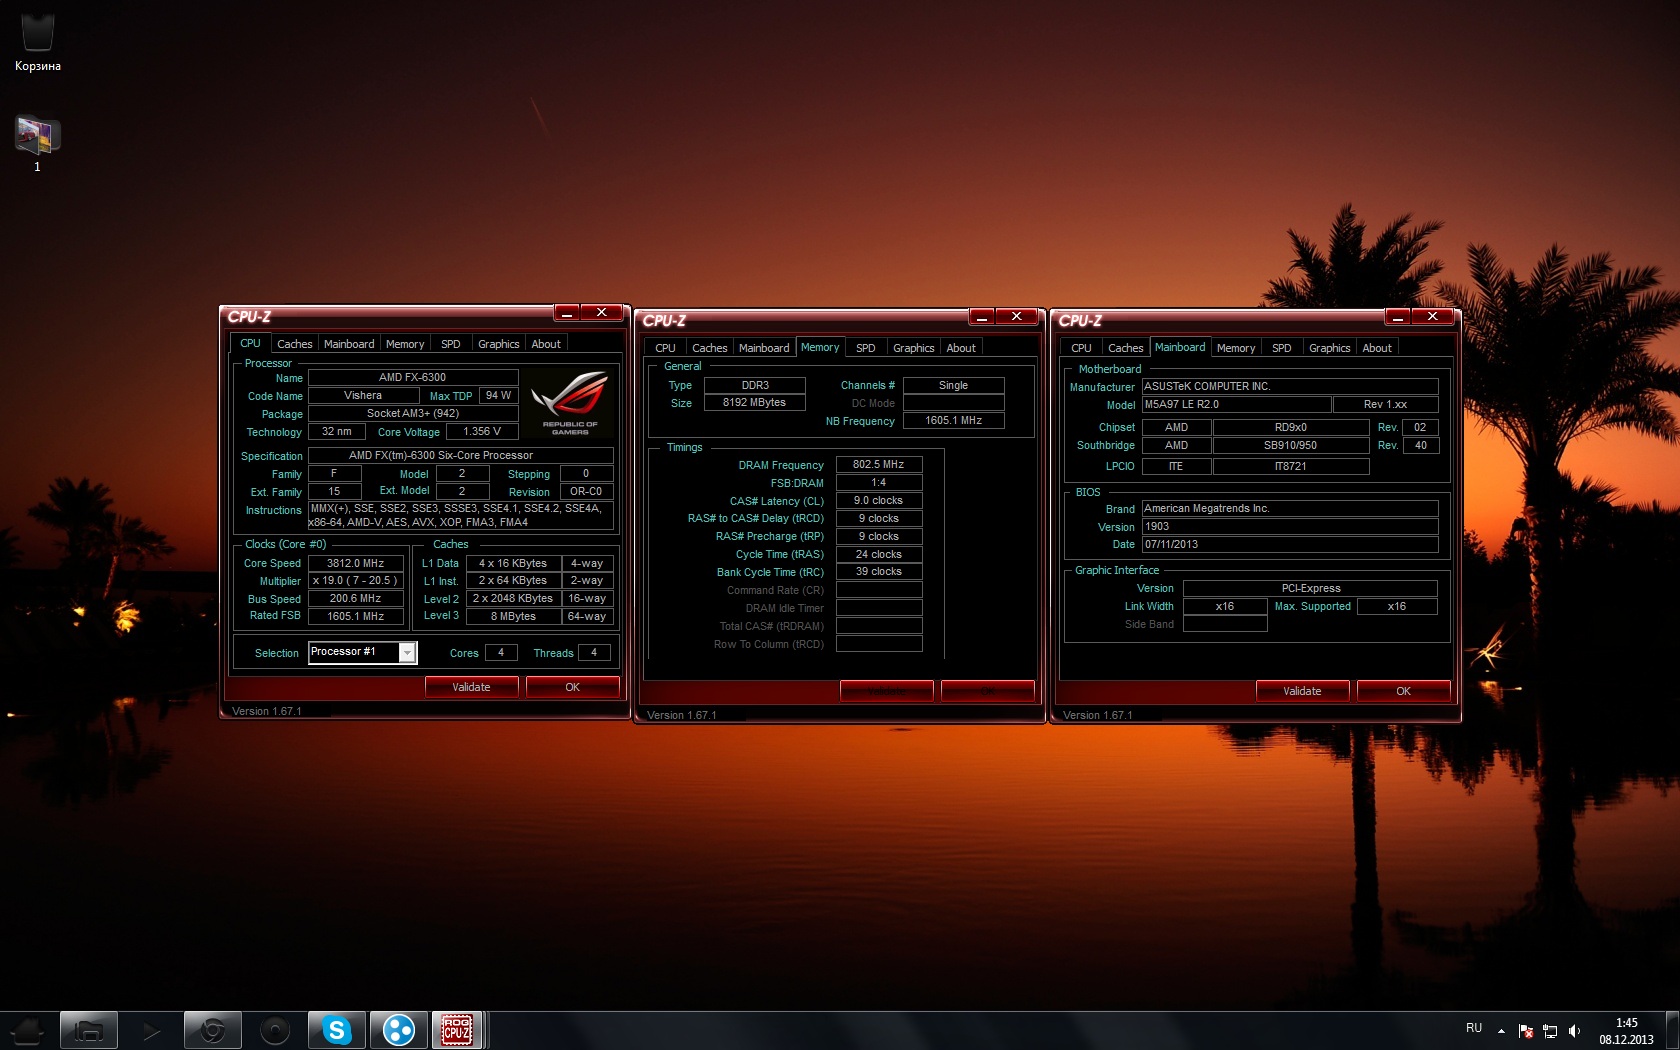Click the Channels # value Single
Viewport: 1680px width, 1050px height.
tap(954, 385)
